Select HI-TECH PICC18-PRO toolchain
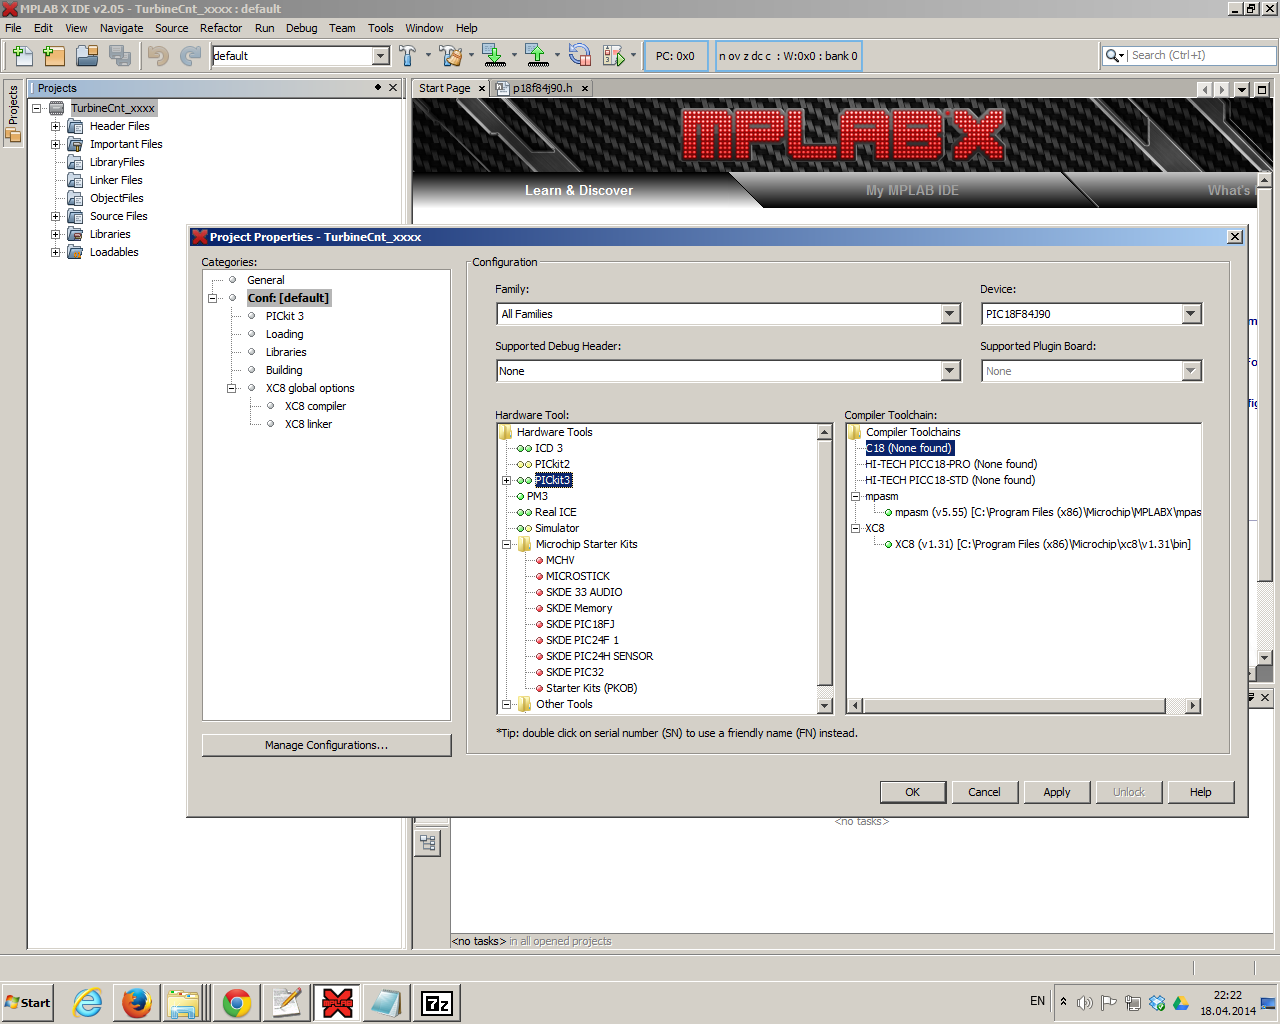Screen dimensions: 1280x1024 point(951,464)
